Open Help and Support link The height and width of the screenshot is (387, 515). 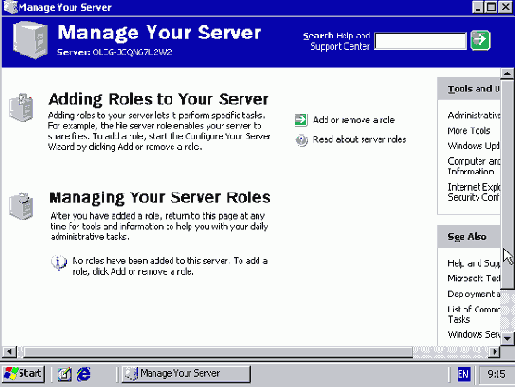(474, 263)
